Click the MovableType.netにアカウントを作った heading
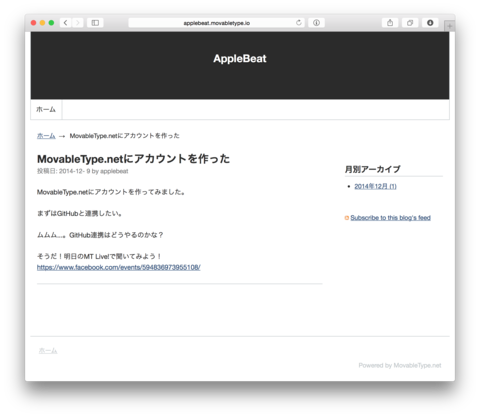 133,159
